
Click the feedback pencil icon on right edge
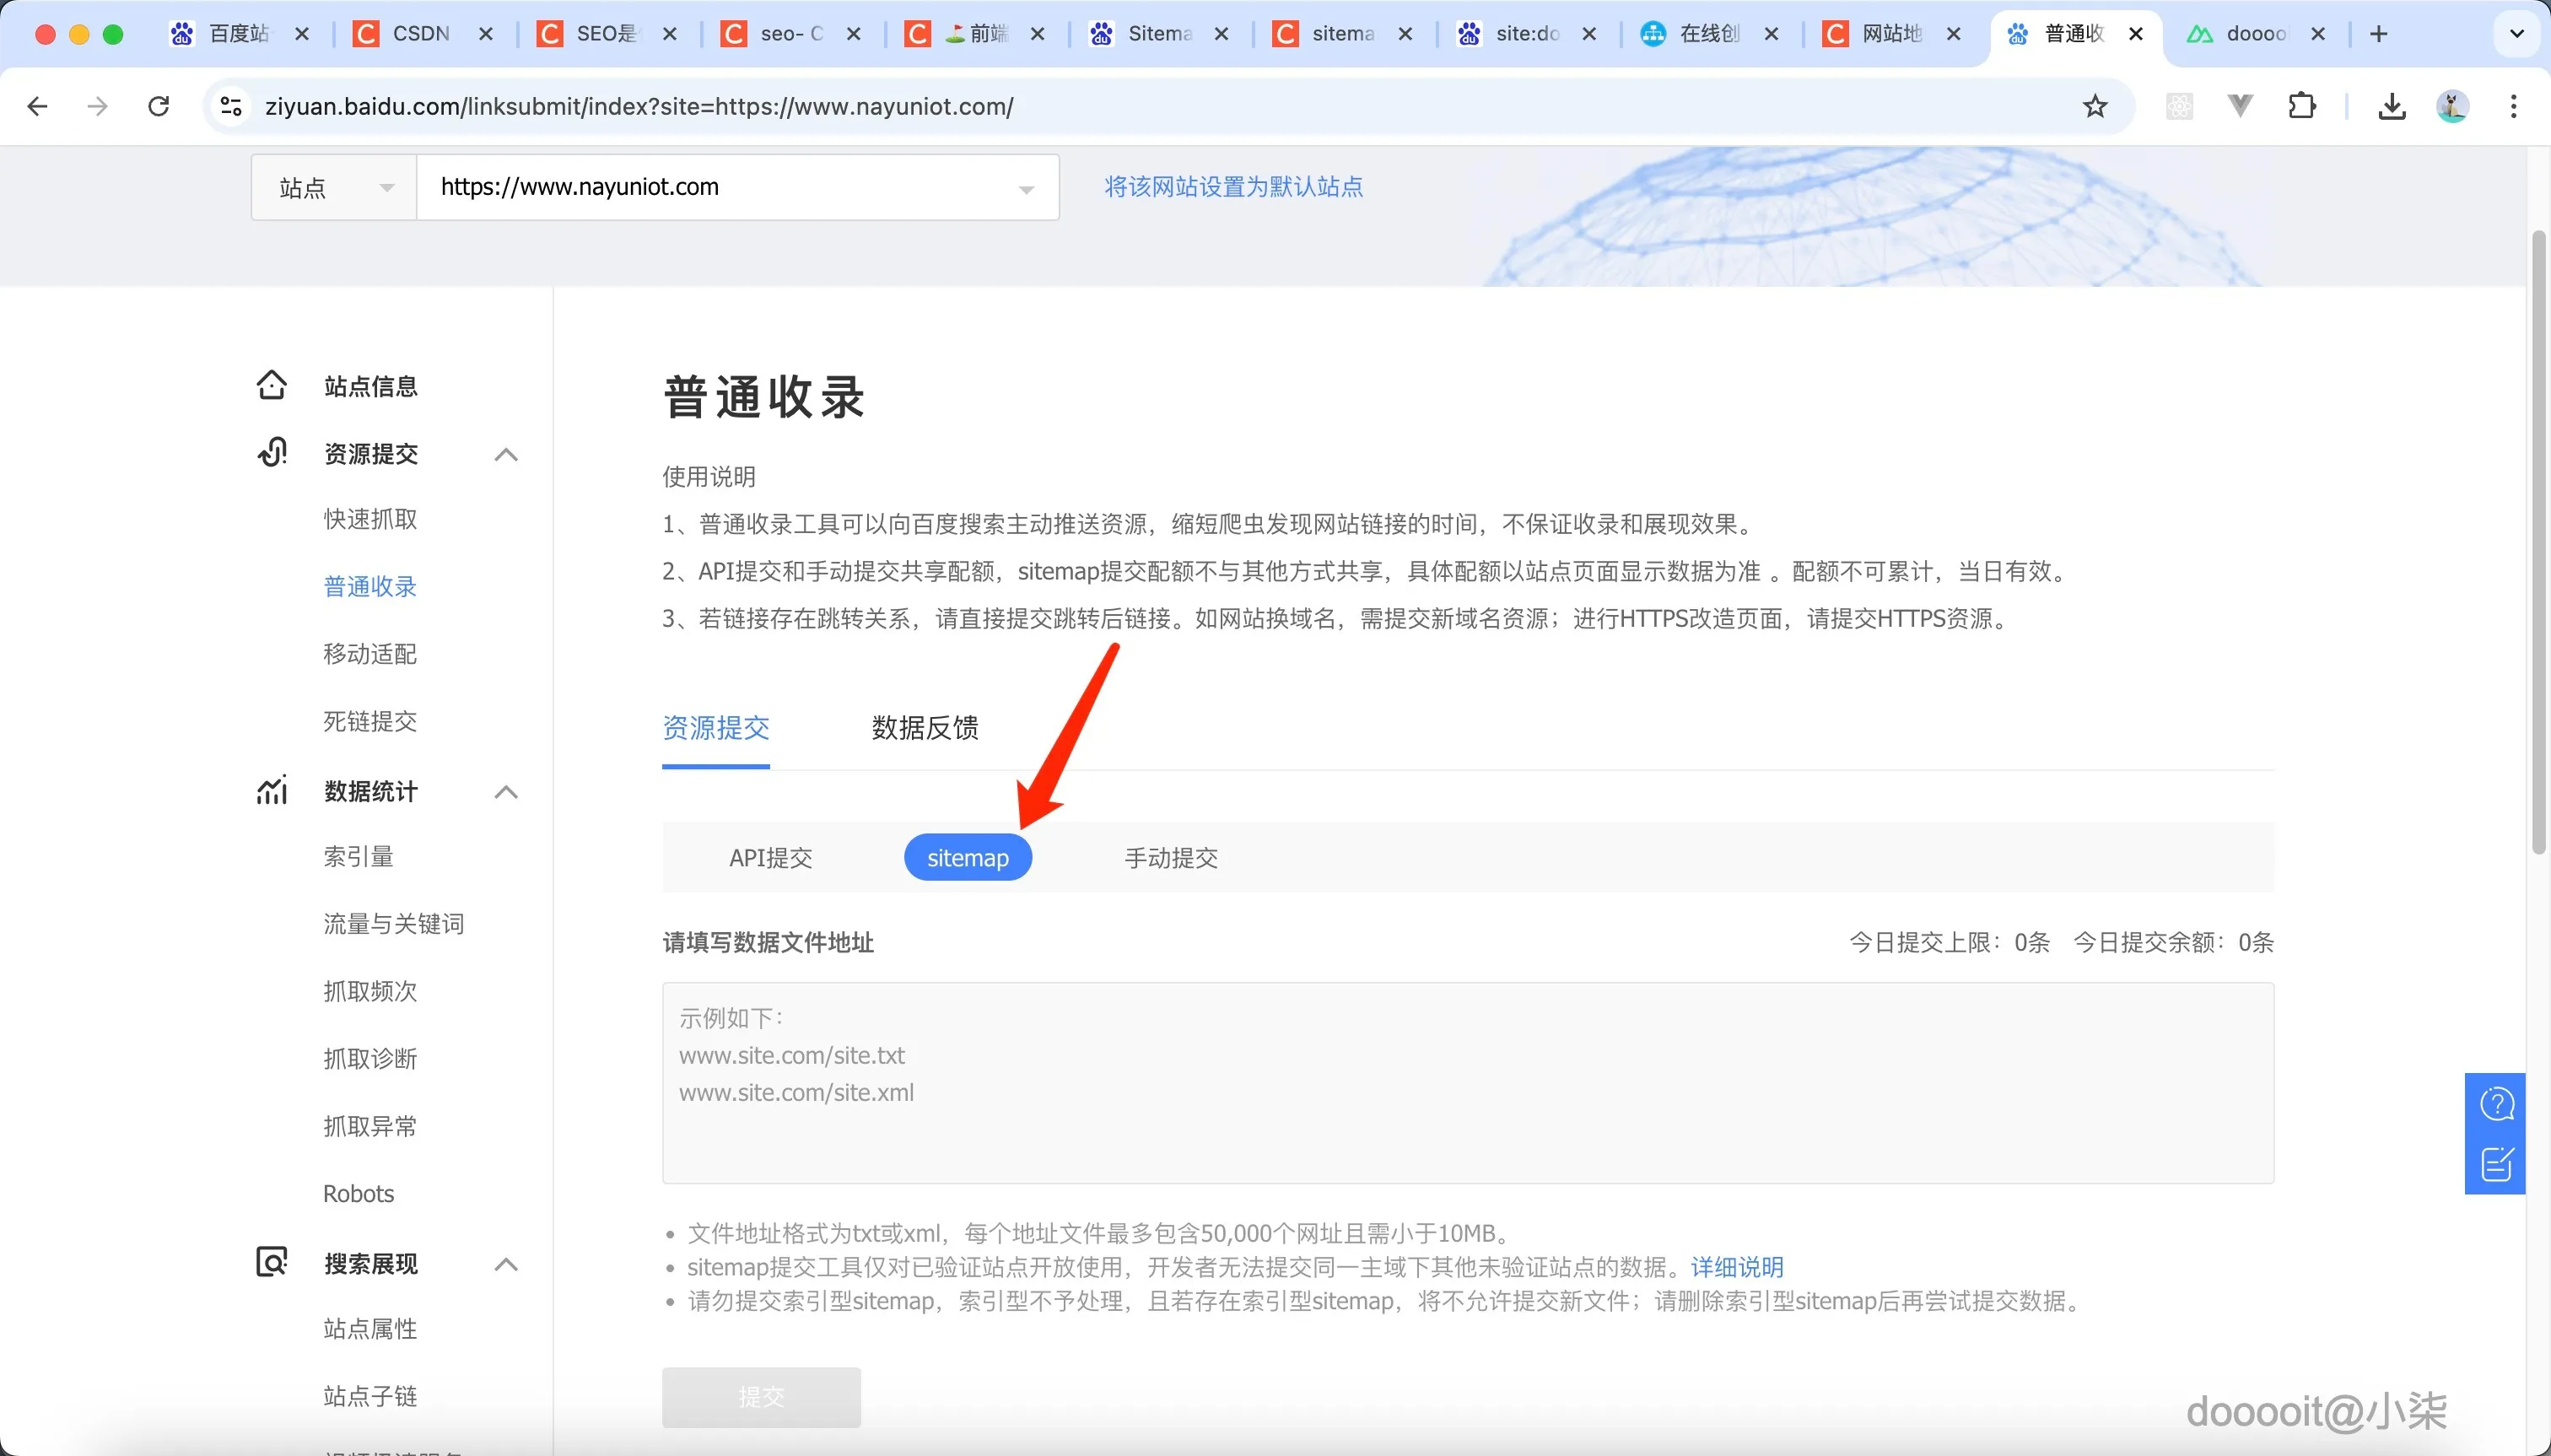2497,1163
